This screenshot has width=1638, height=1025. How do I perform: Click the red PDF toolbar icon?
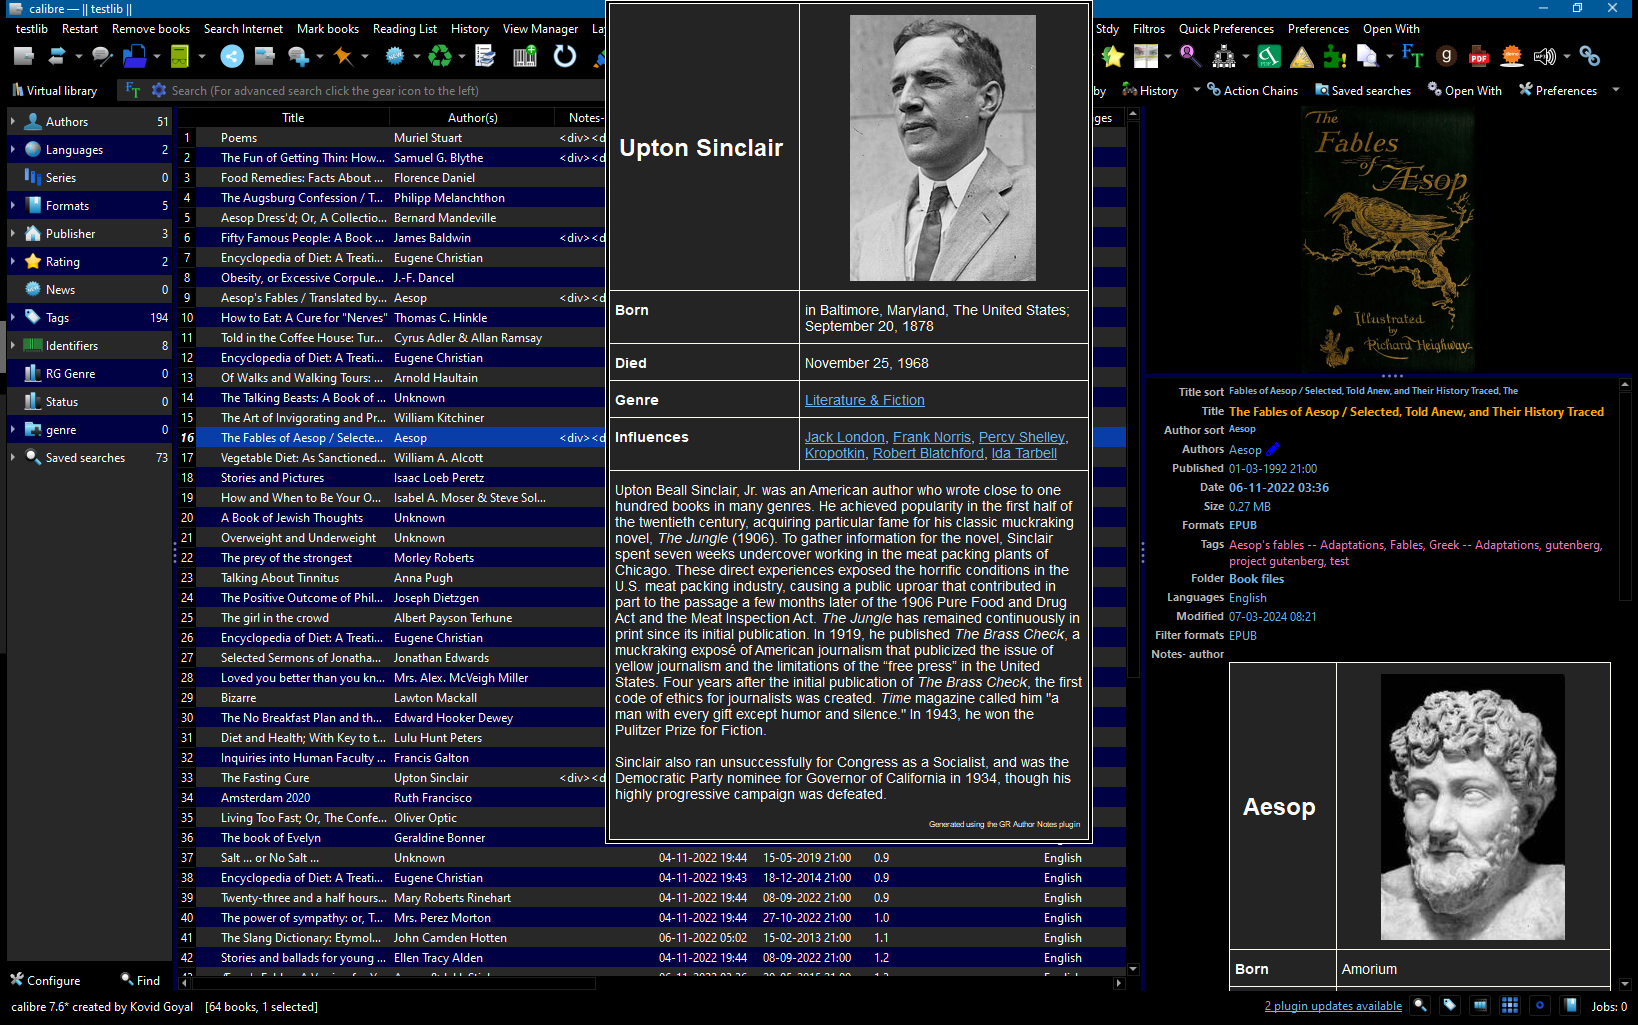coord(1479,57)
